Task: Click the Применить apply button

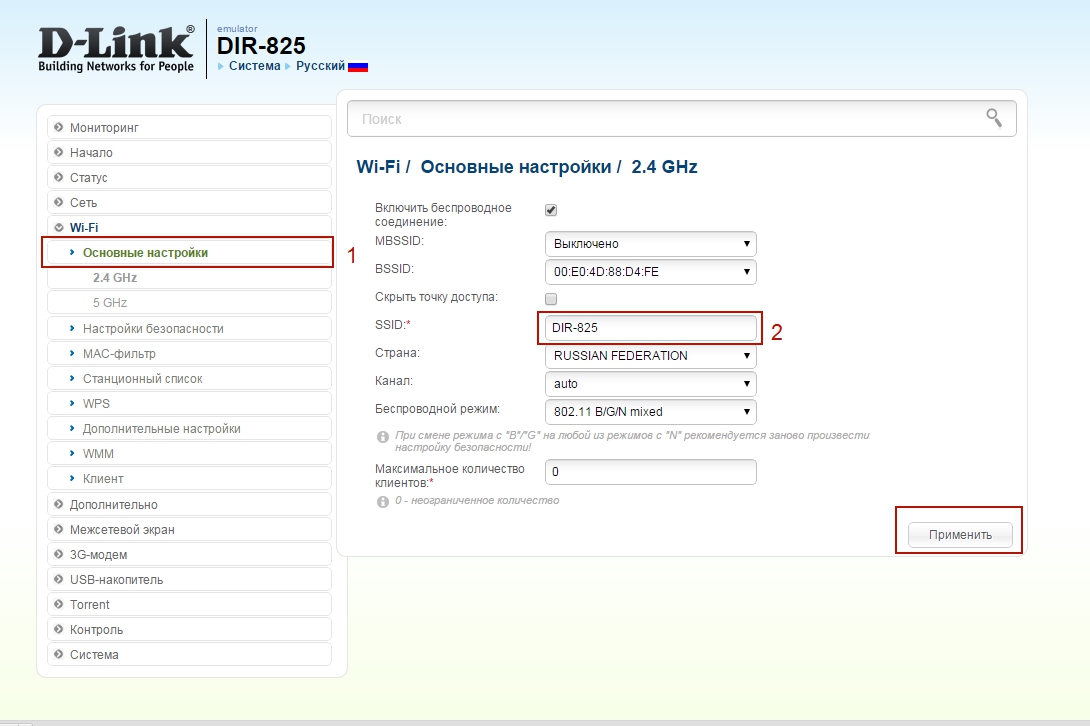Action: pos(960,535)
